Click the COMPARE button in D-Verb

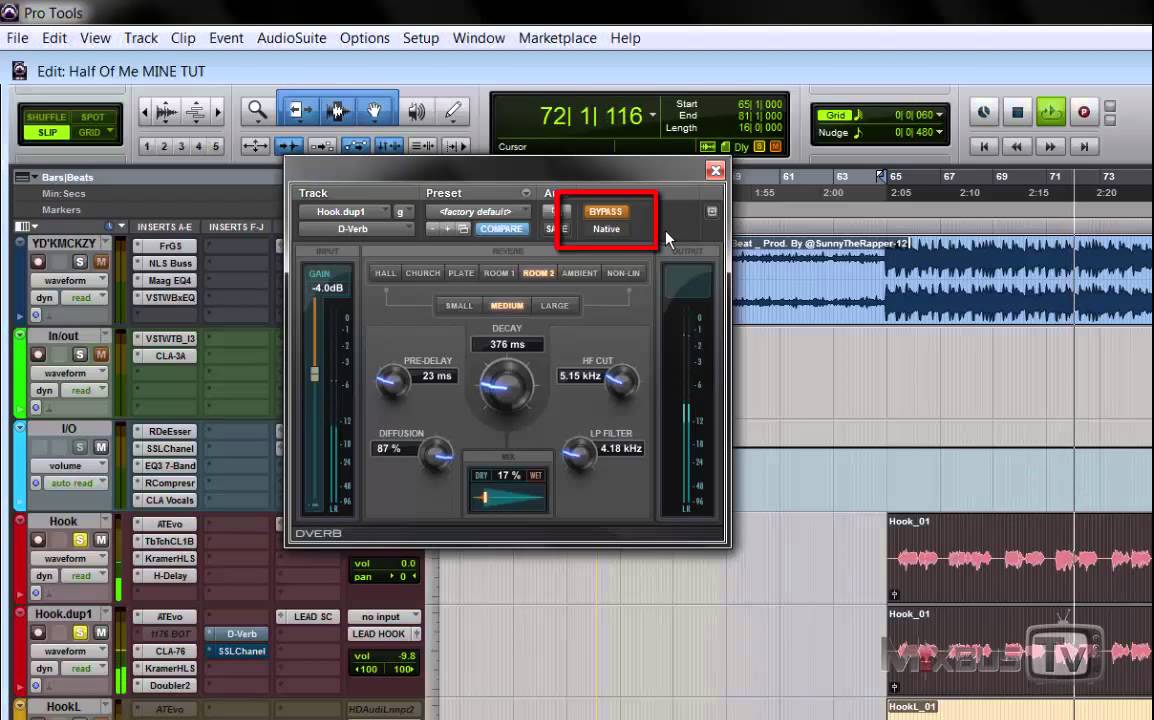click(501, 229)
